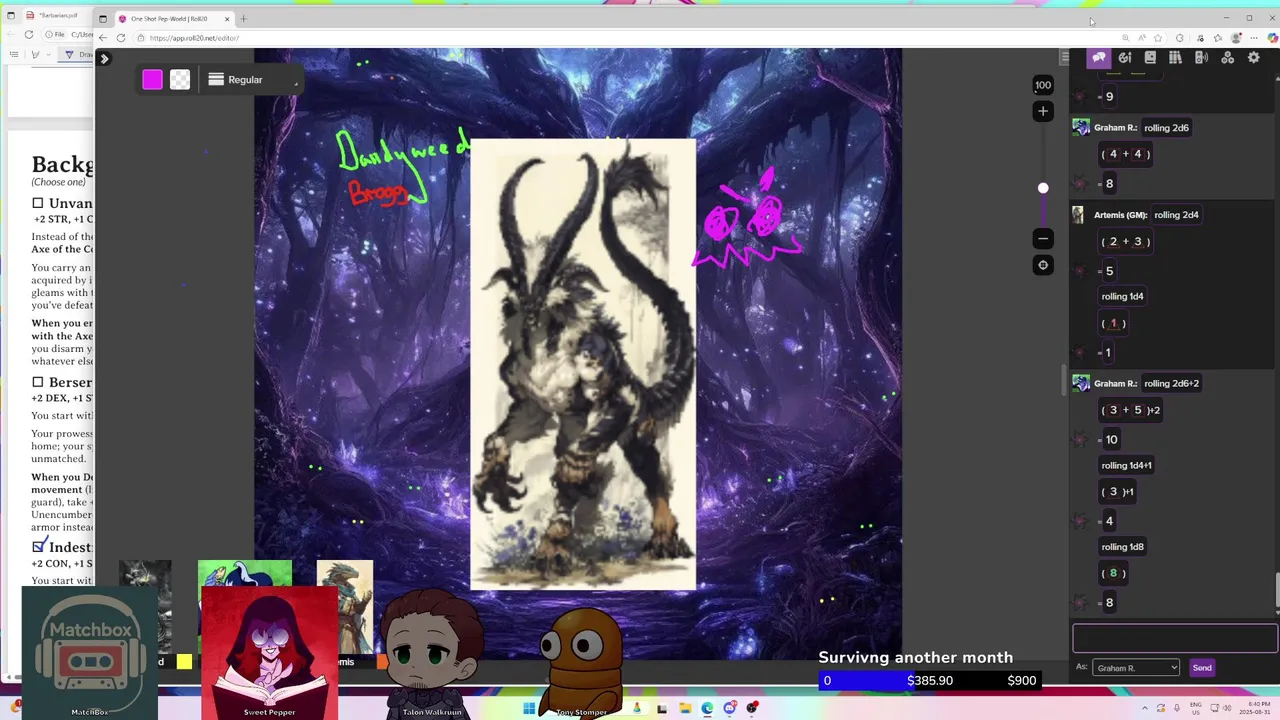Open the browser profile avatar
Viewport: 1280px width, 720px height.
1236,38
